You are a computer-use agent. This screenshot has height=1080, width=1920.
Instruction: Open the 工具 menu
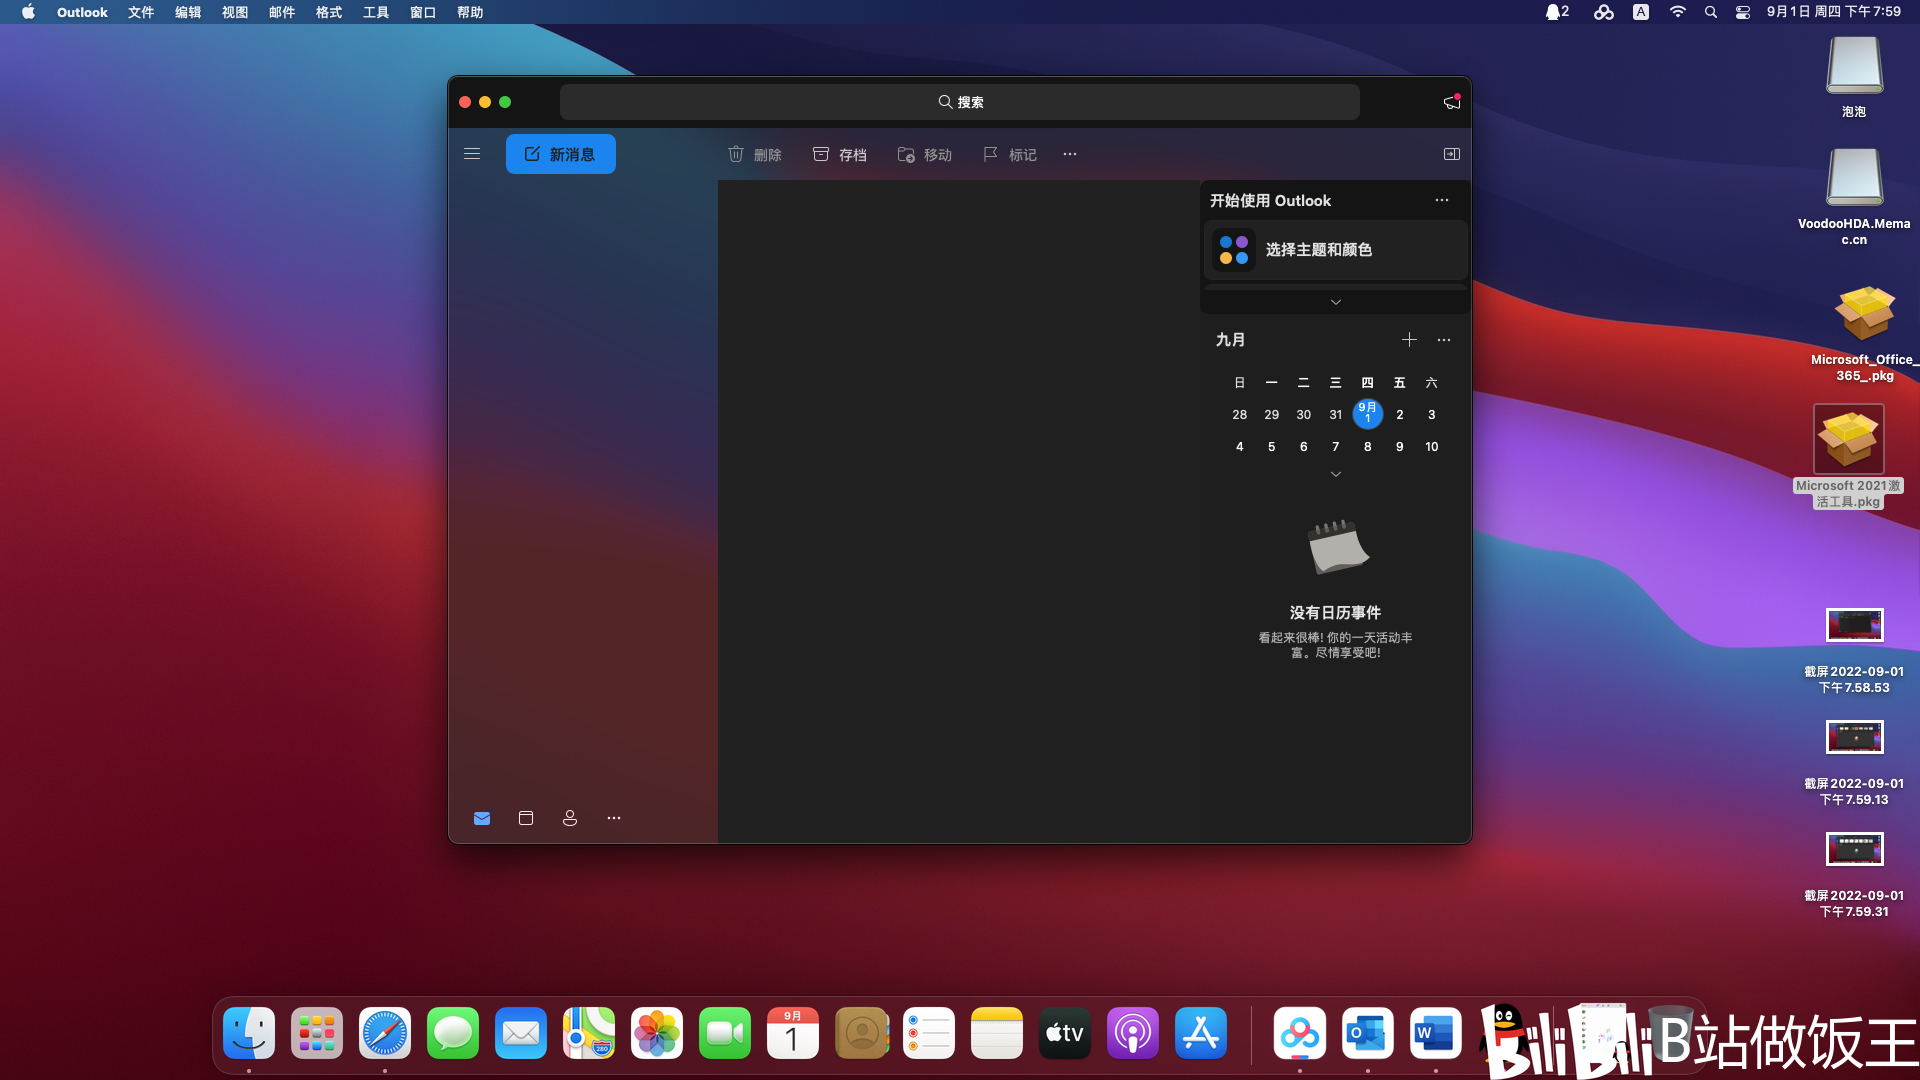point(376,12)
